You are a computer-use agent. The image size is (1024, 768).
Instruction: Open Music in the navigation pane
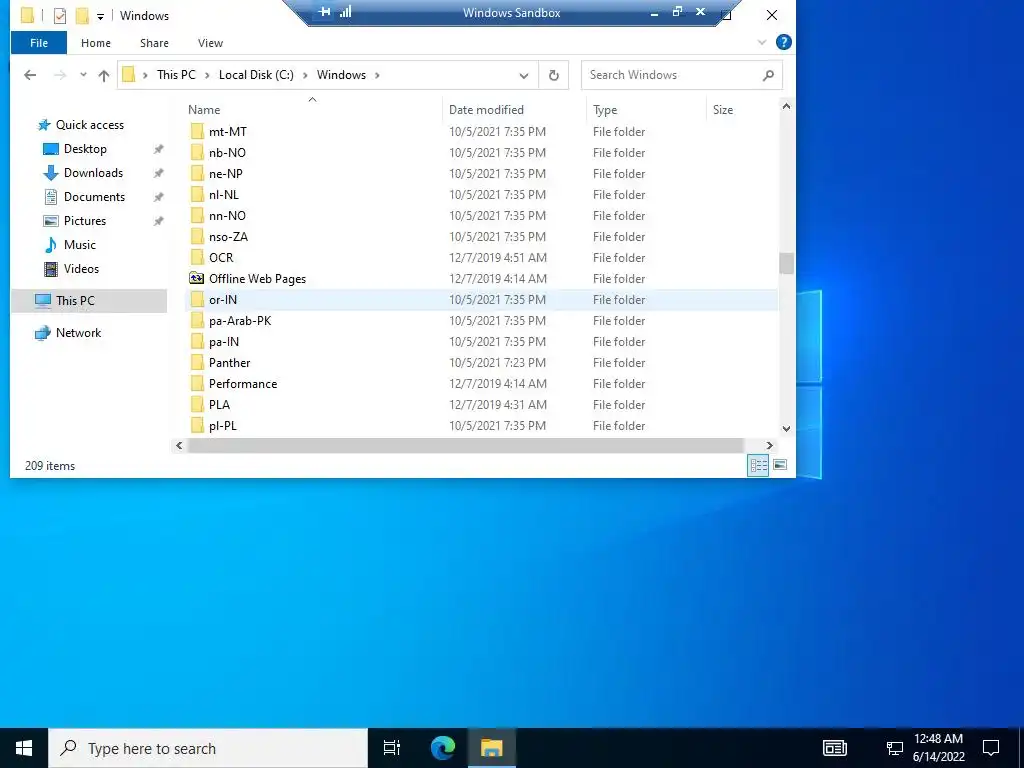click(x=80, y=245)
